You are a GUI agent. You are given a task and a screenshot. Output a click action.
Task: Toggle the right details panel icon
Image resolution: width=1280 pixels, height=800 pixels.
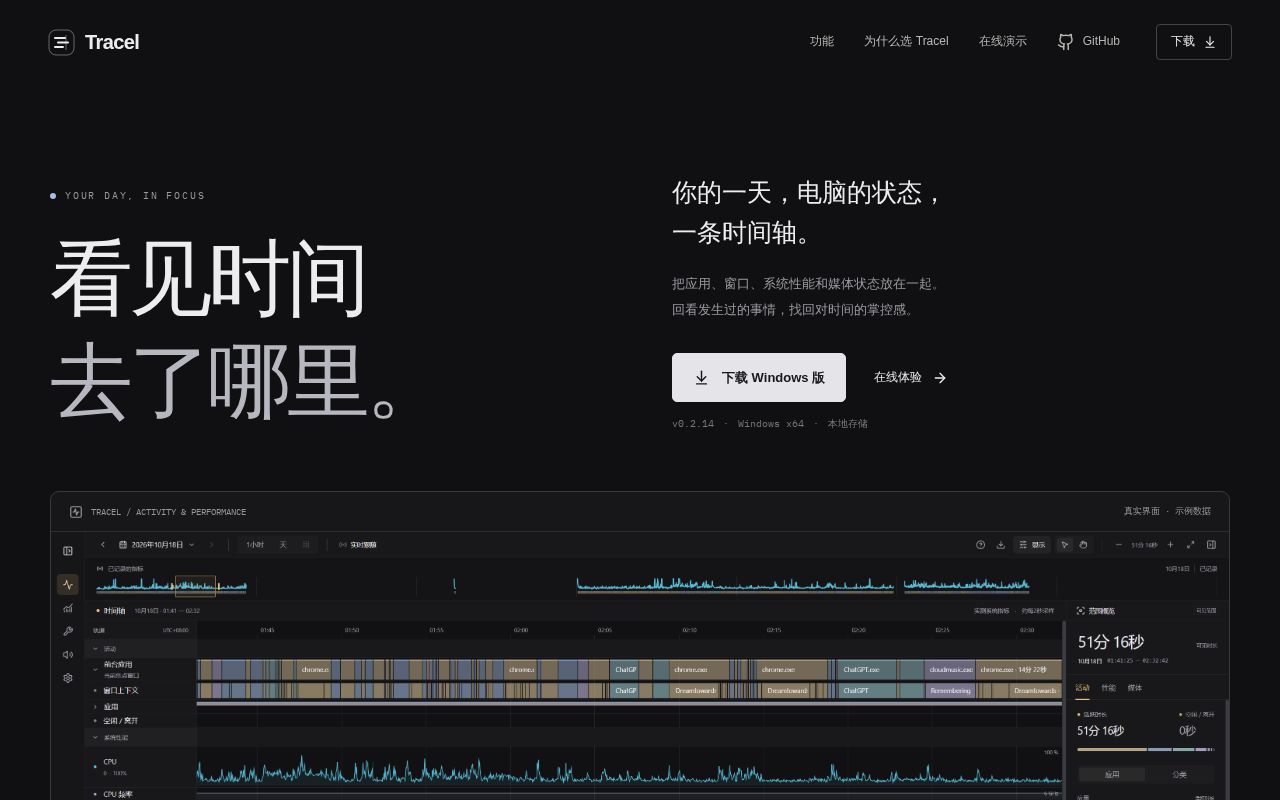1211,545
